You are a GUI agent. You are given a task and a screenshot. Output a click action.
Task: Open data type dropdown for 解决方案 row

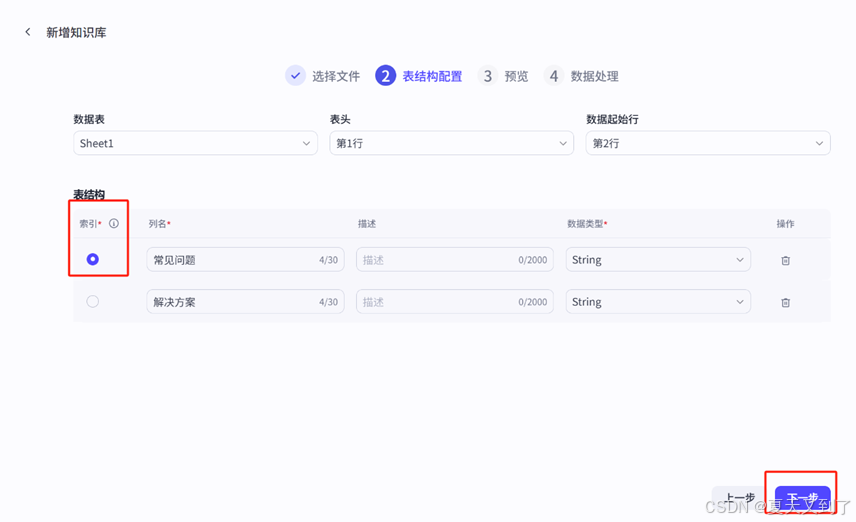658,302
